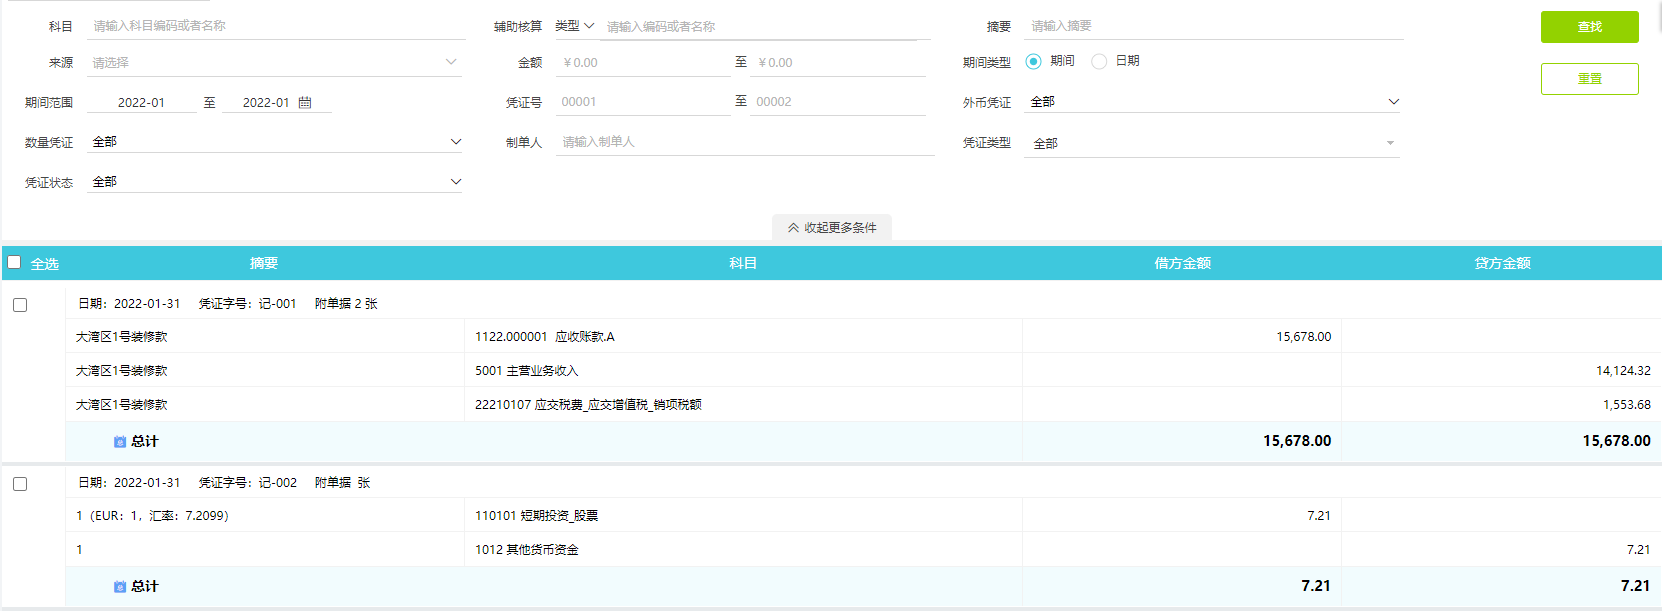Click the 总计 icon in voucher 记-002
The height and width of the screenshot is (611, 1662).
coord(120,587)
